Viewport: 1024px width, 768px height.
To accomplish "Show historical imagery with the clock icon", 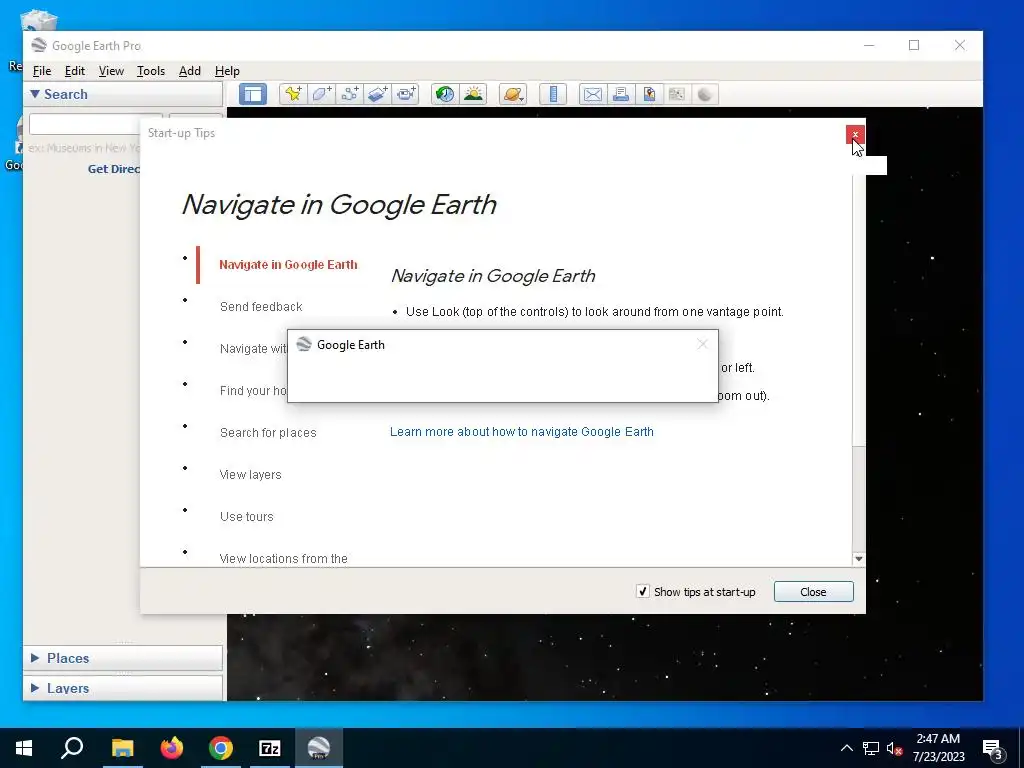I will [445, 94].
